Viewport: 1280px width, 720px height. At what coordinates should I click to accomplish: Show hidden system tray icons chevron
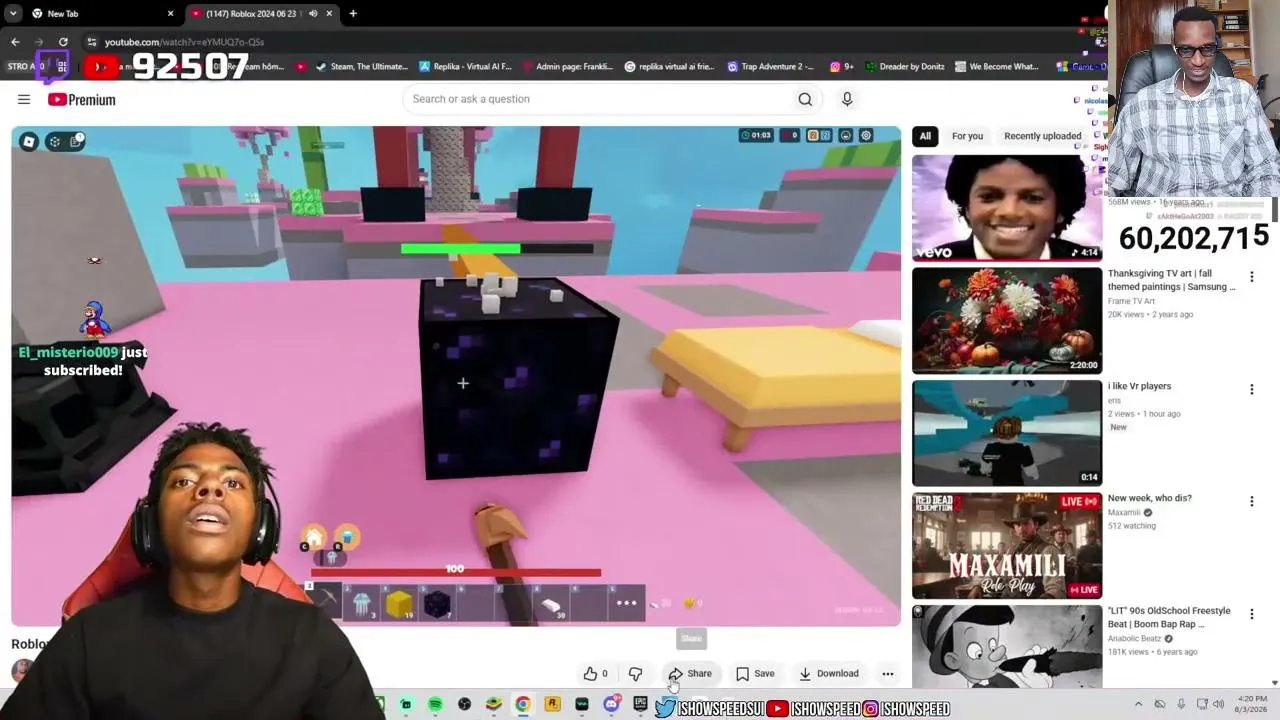click(x=1138, y=704)
